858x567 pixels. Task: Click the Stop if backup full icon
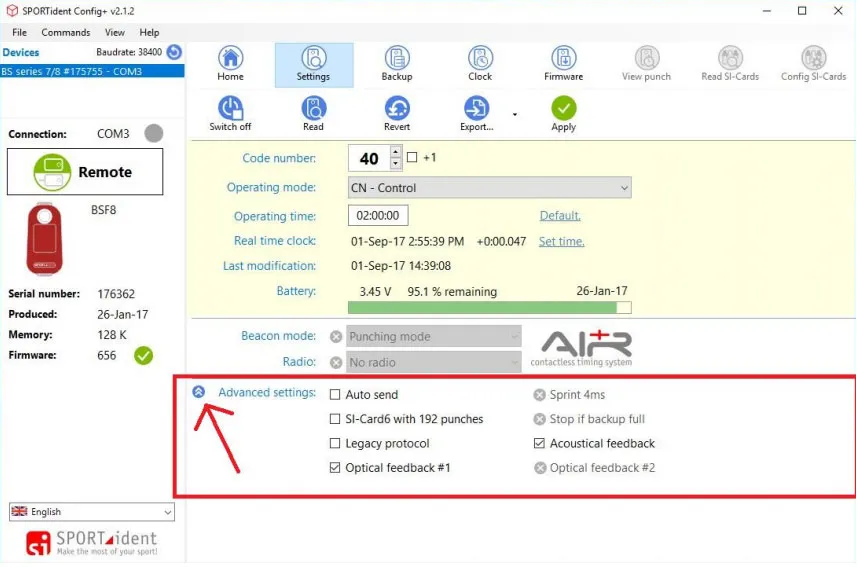pos(540,420)
